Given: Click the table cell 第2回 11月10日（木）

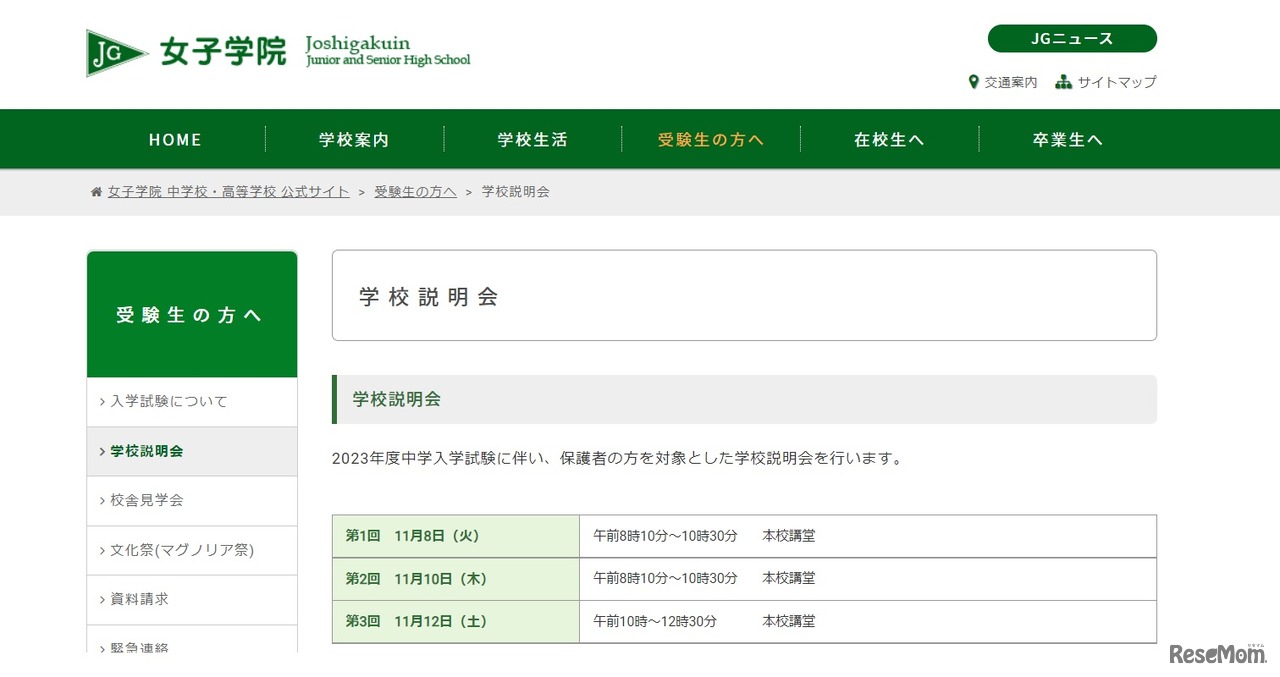Looking at the screenshot, I should (x=456, y=579).
